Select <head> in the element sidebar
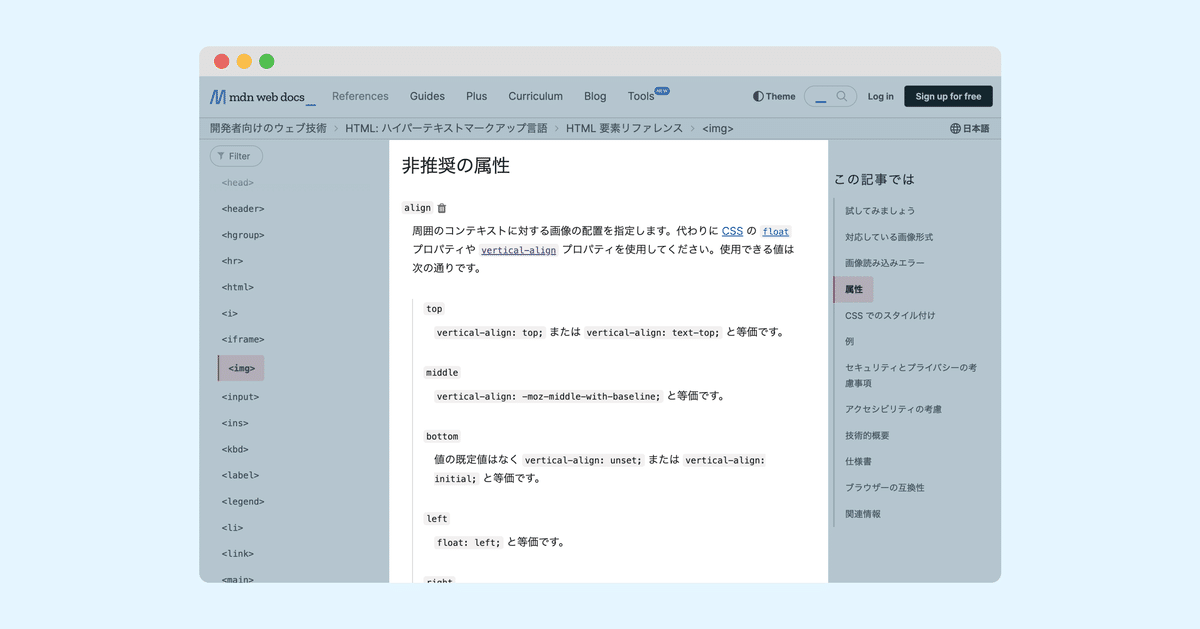Image resolution: width=1200 pixels, height=629 pixels. click(x=237, y=182)
